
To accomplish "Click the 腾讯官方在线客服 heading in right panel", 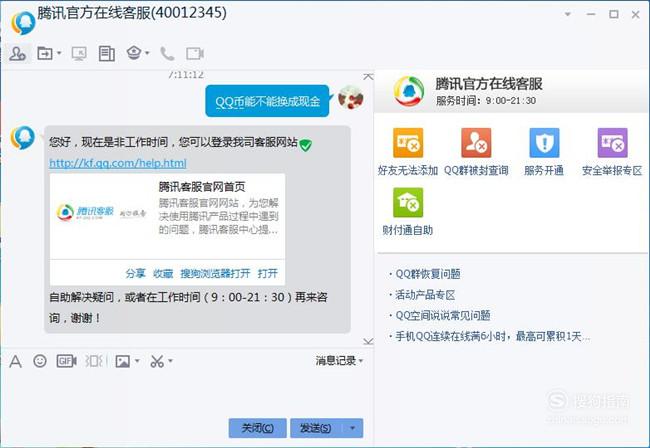I will tap(489, 84).
